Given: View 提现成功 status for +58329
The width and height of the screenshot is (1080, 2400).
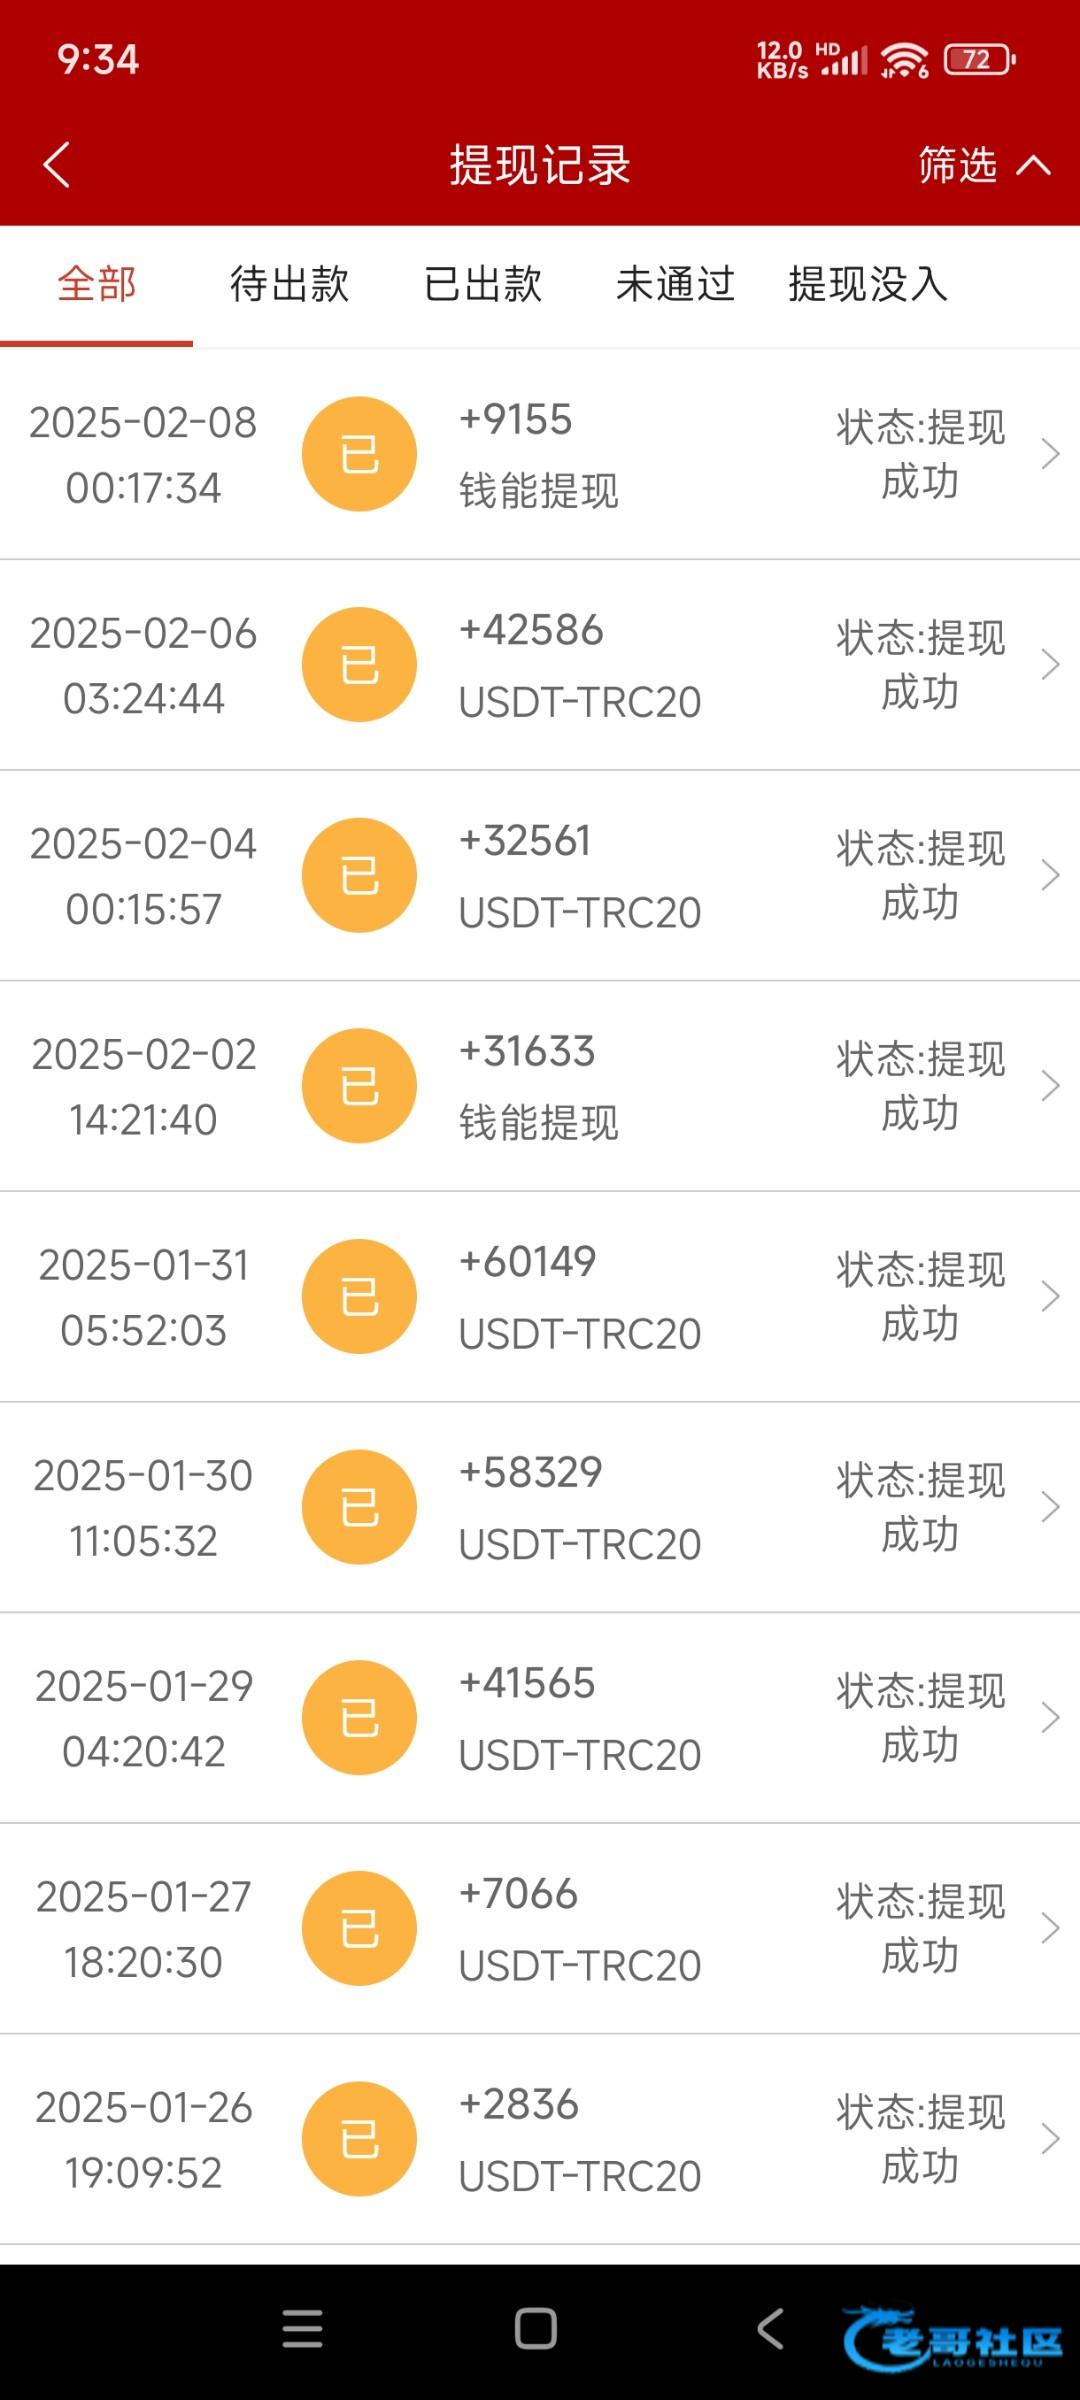Looking at the screenshot, I should pyautogui.click(x=920, y=1507).
